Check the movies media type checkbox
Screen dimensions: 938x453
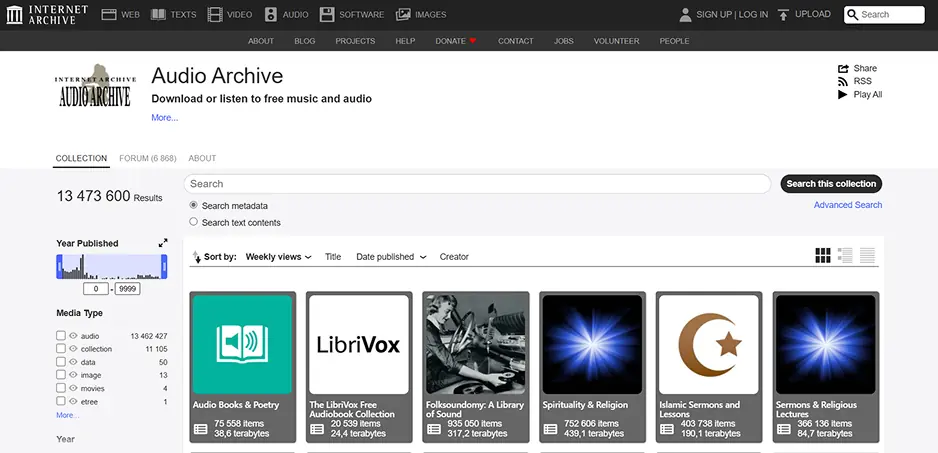click(60, 388)
